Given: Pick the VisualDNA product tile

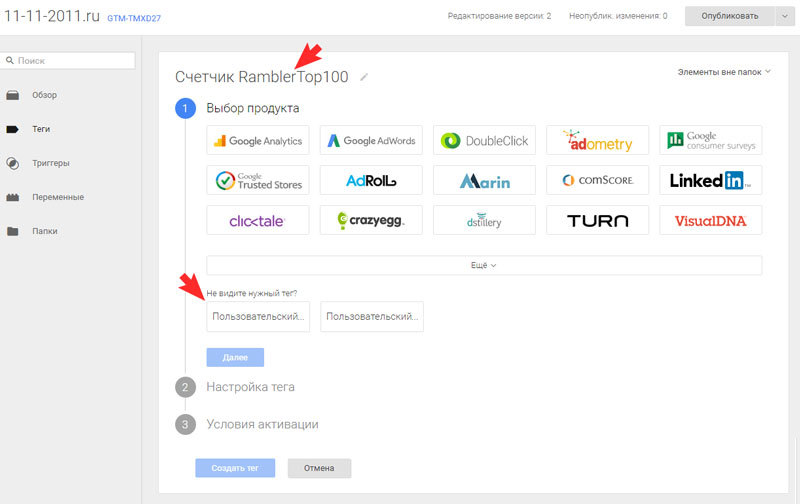Looking at the screenshot, I should click(711, 220).
